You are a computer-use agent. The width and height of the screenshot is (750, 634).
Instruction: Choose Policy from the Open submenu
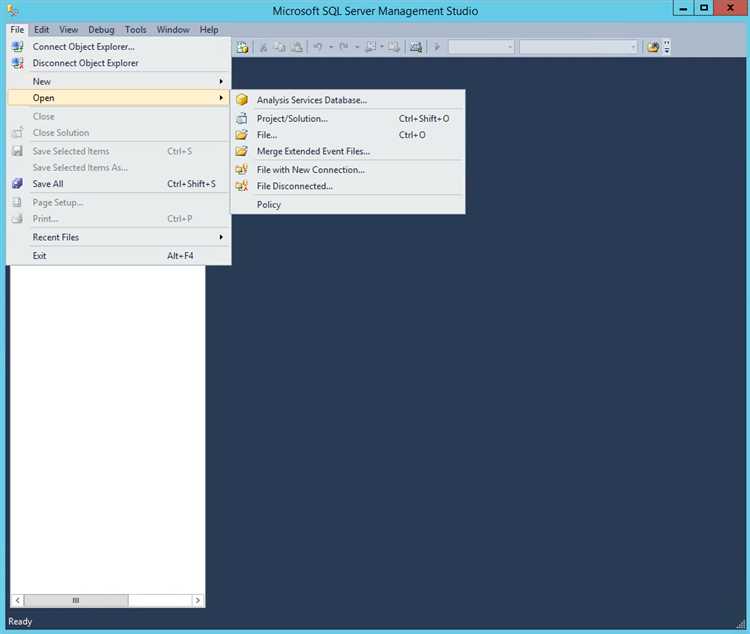point(269,205)
